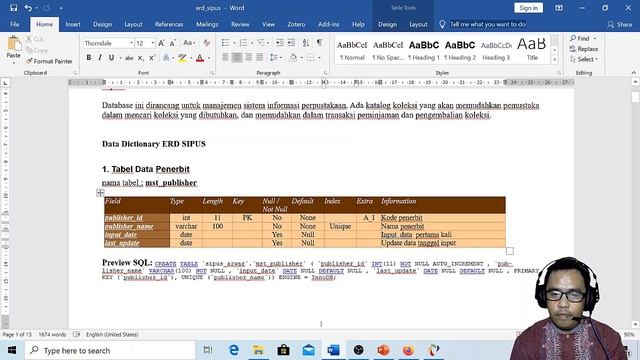
Task: Toggle italic formatting
Action: point(100,58)
